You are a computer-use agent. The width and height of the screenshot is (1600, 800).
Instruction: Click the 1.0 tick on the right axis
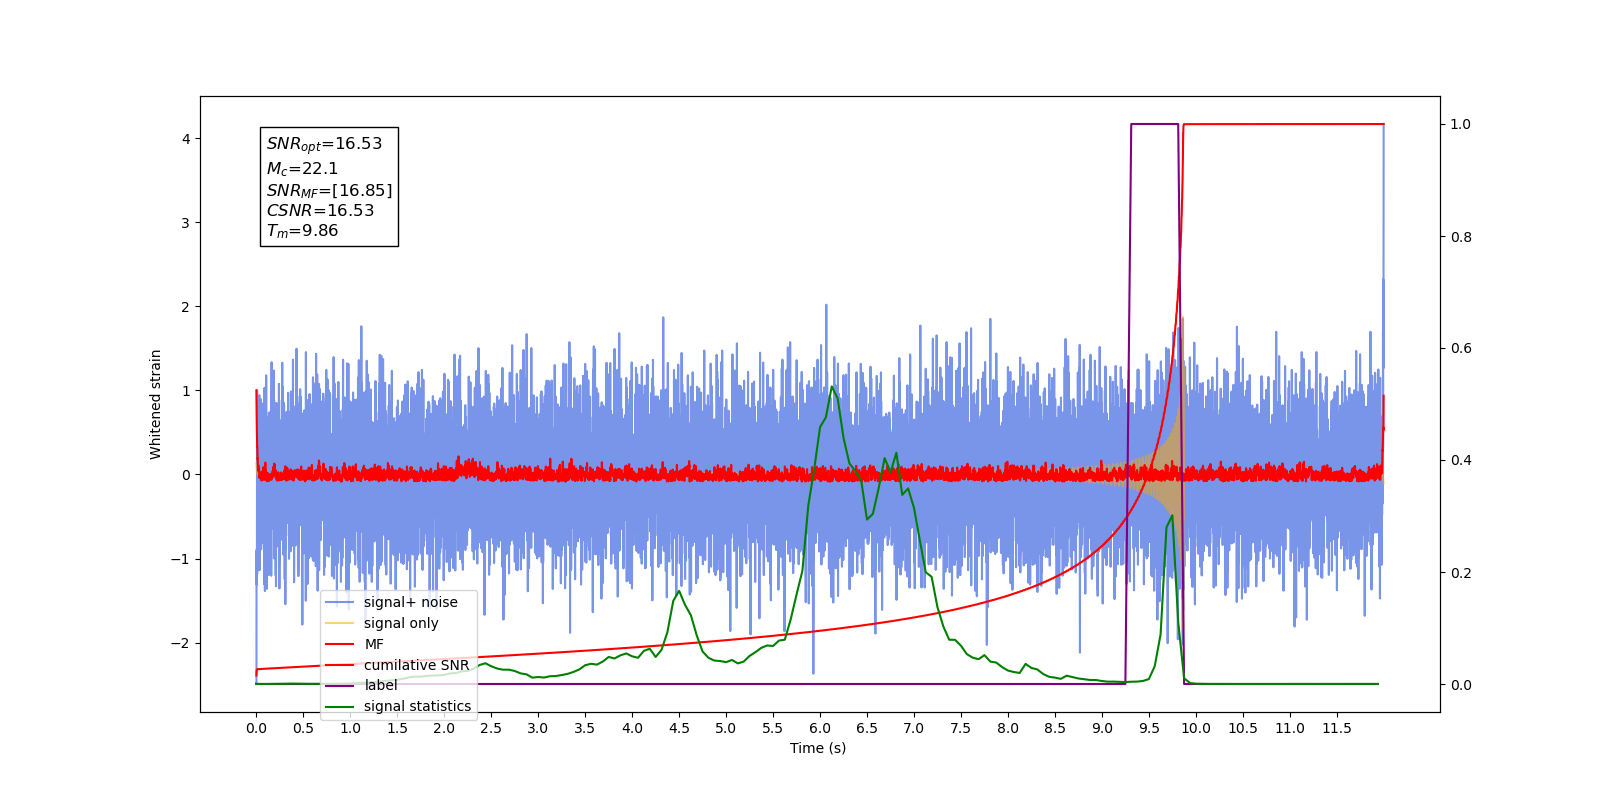[1461, 124]
